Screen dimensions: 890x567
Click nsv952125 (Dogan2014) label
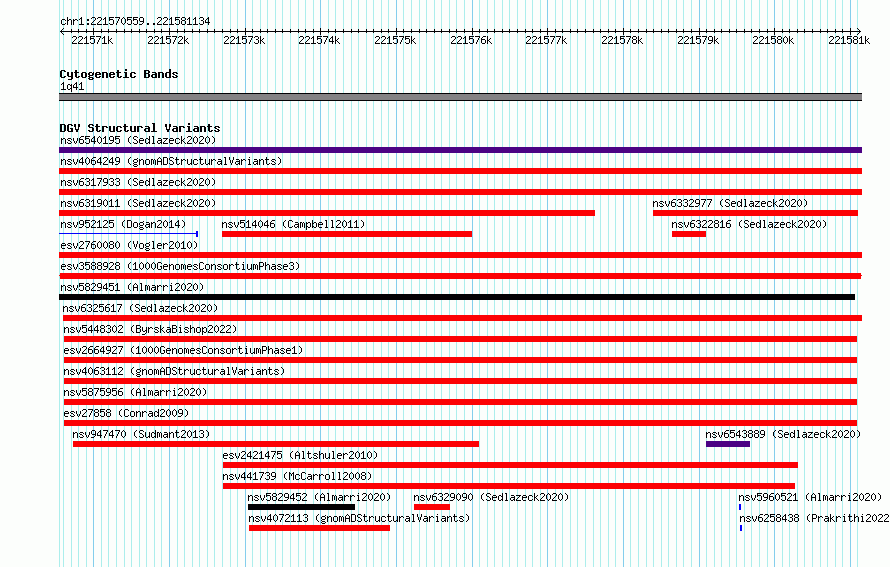coord(123,224)
